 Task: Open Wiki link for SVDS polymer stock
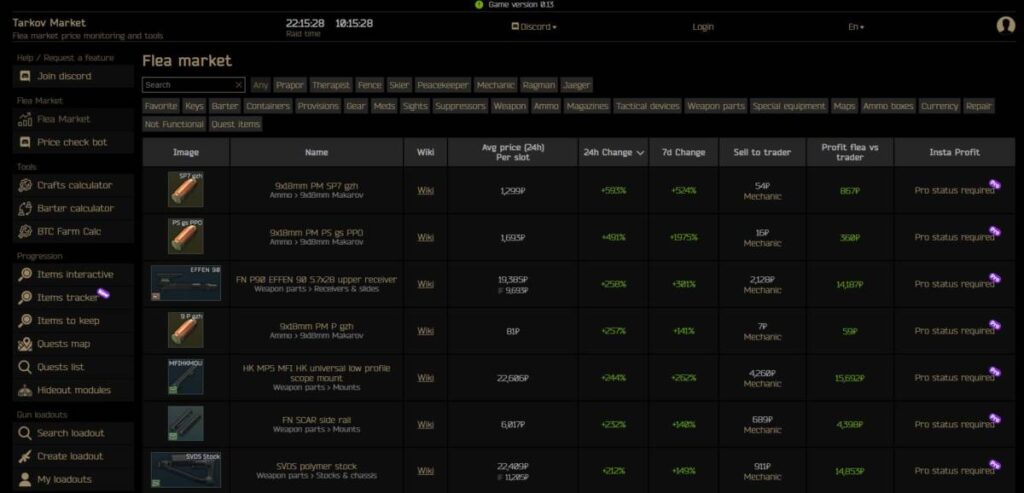click(x=425, y=471)
